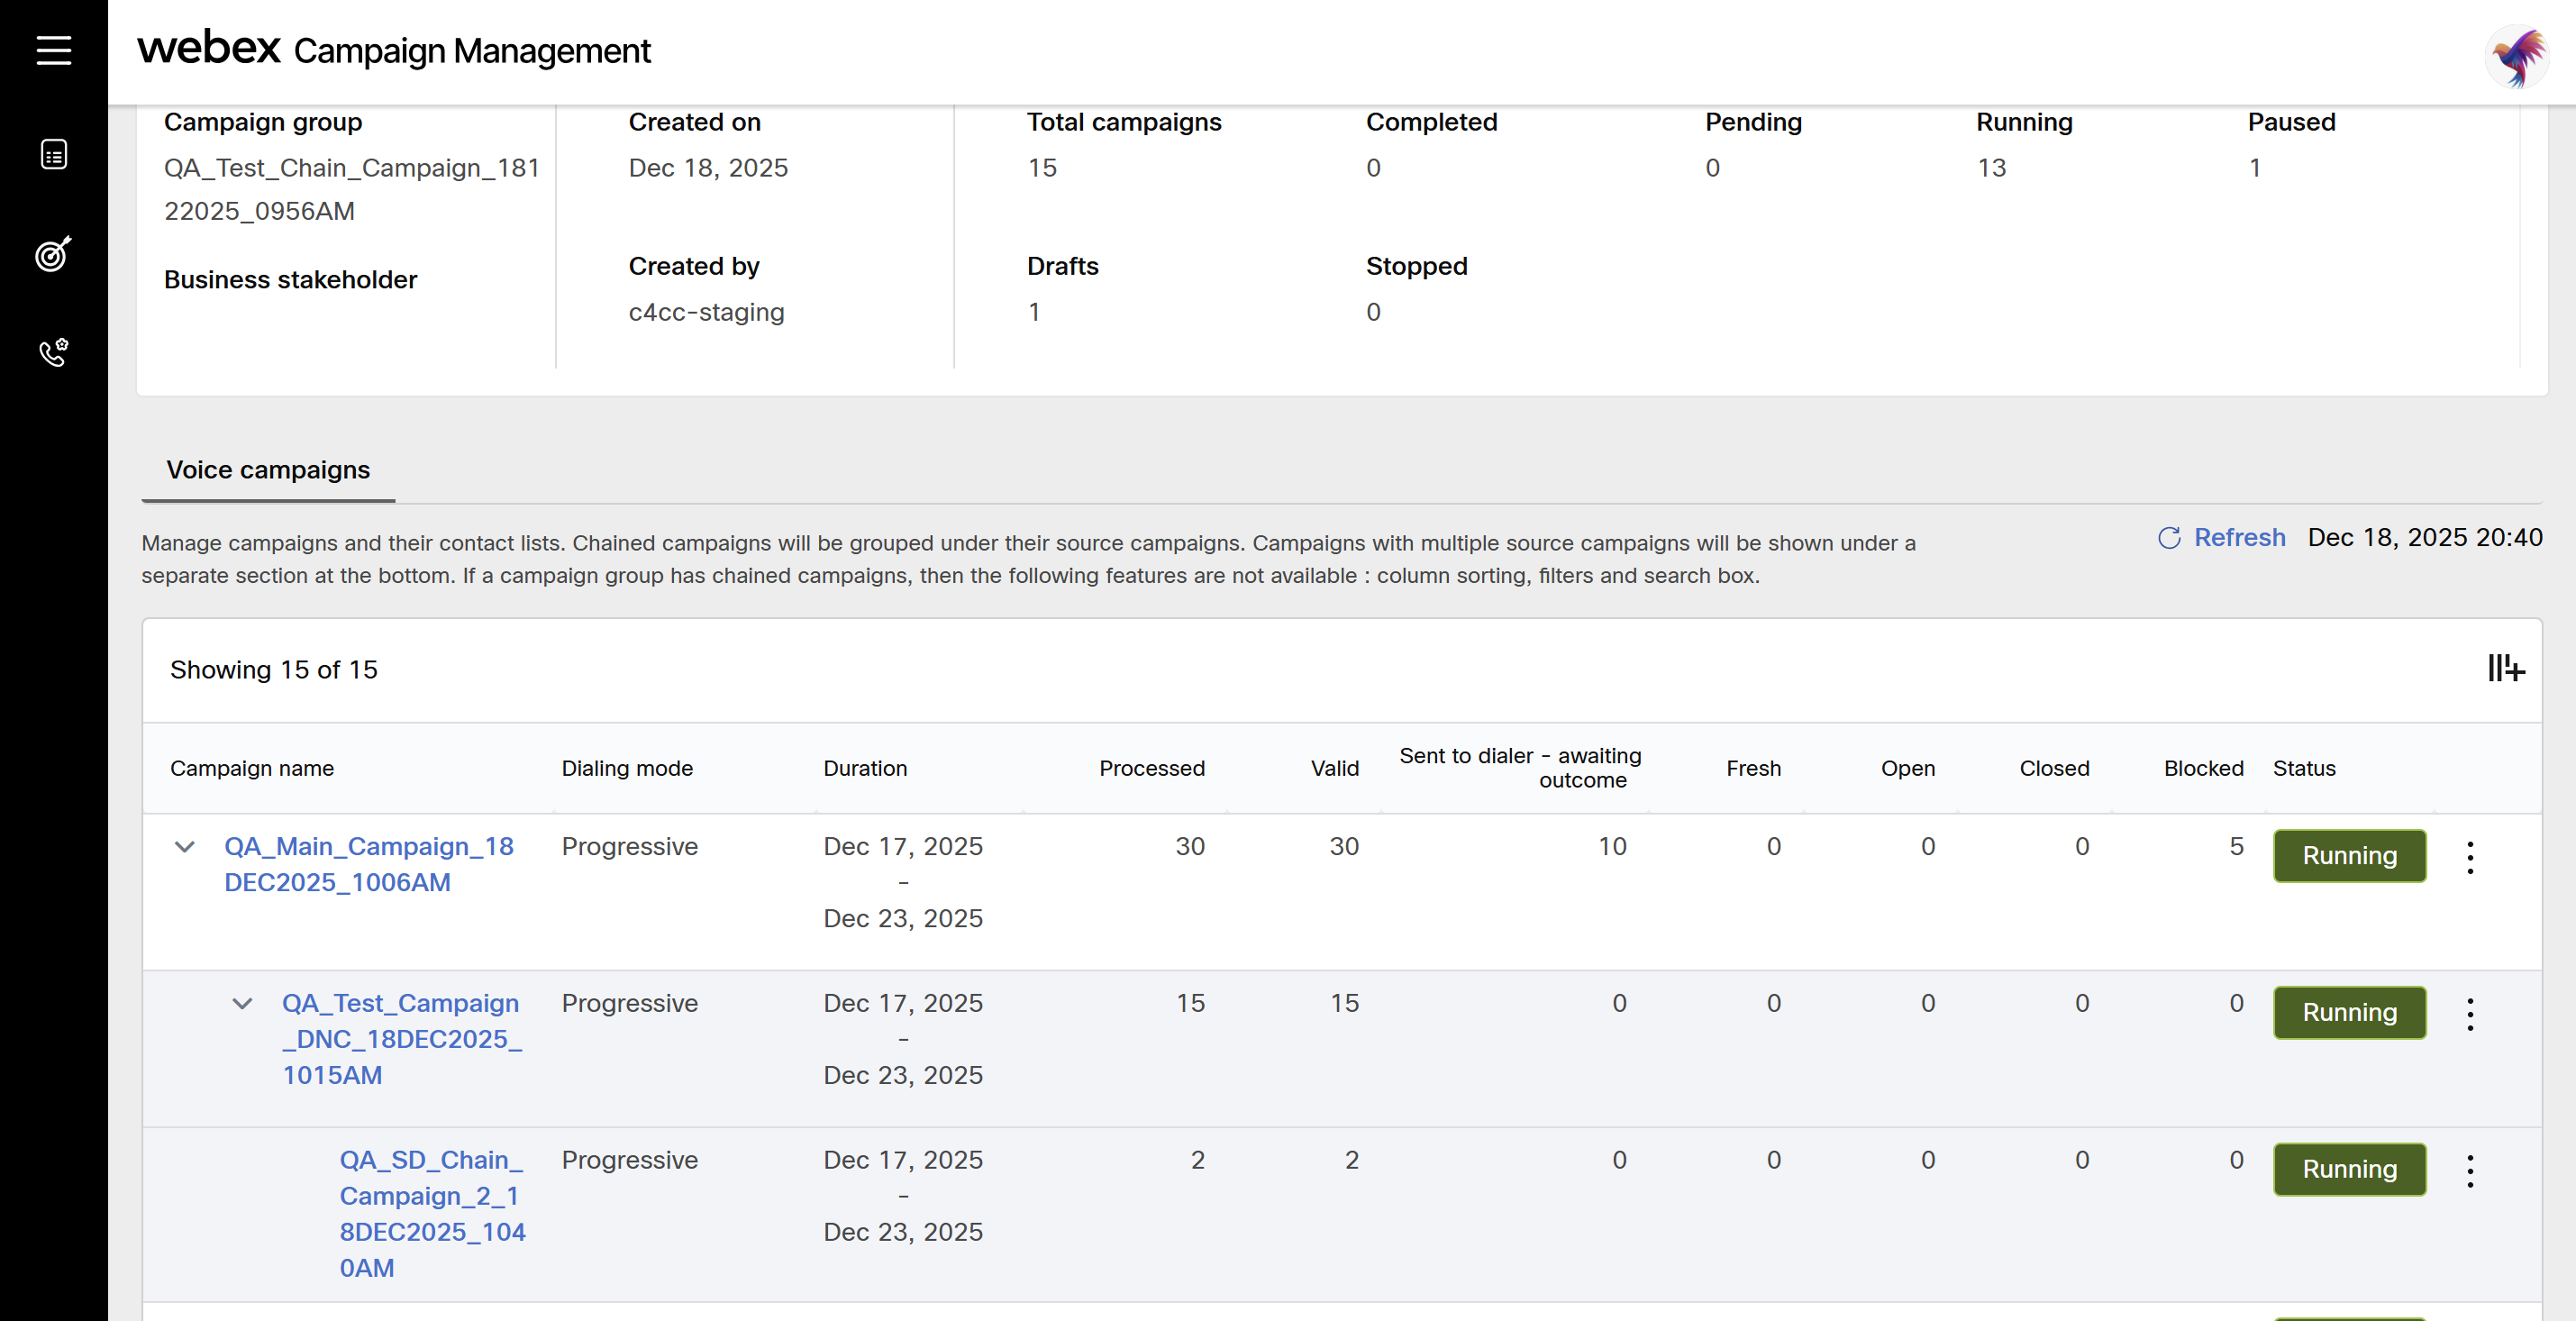Click the Campaign name column header
Screen dimensions: 2576x1321
click(x=252, y=768)
